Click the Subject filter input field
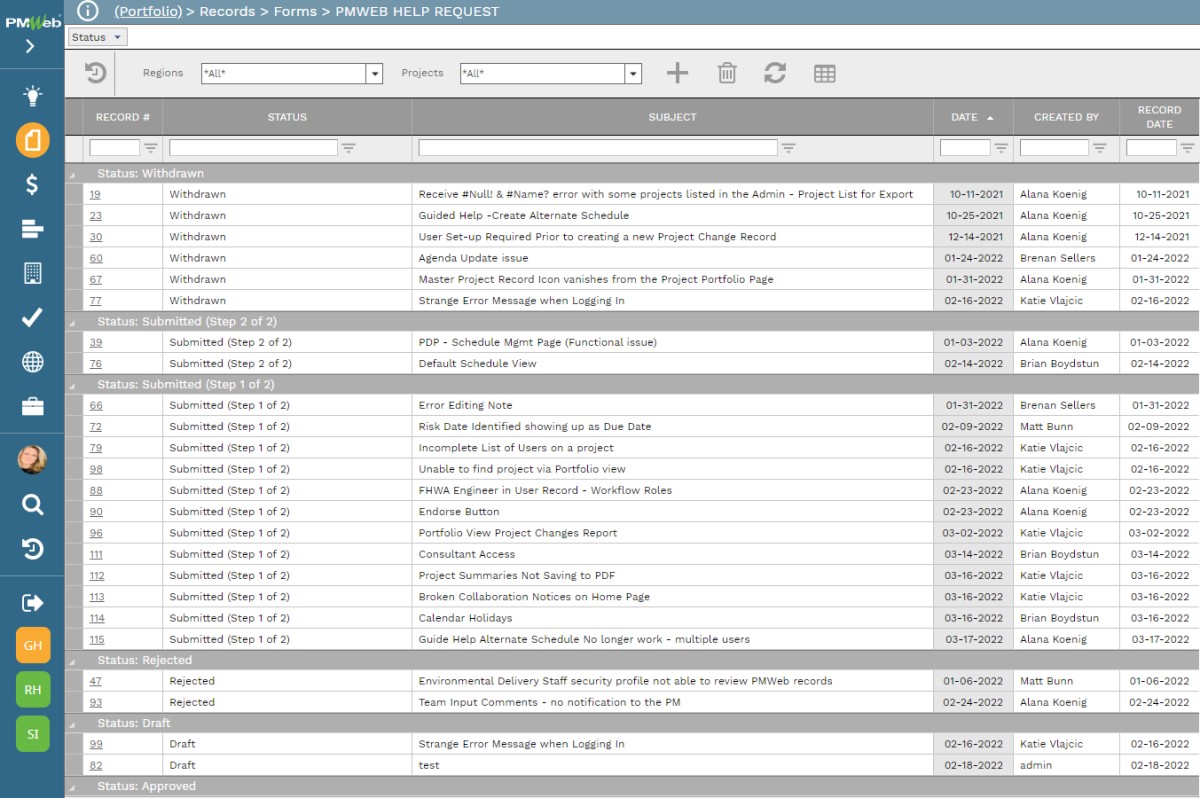Viewport: 1200px width, 798px height. pyautogui.click(x=597, y=148)
